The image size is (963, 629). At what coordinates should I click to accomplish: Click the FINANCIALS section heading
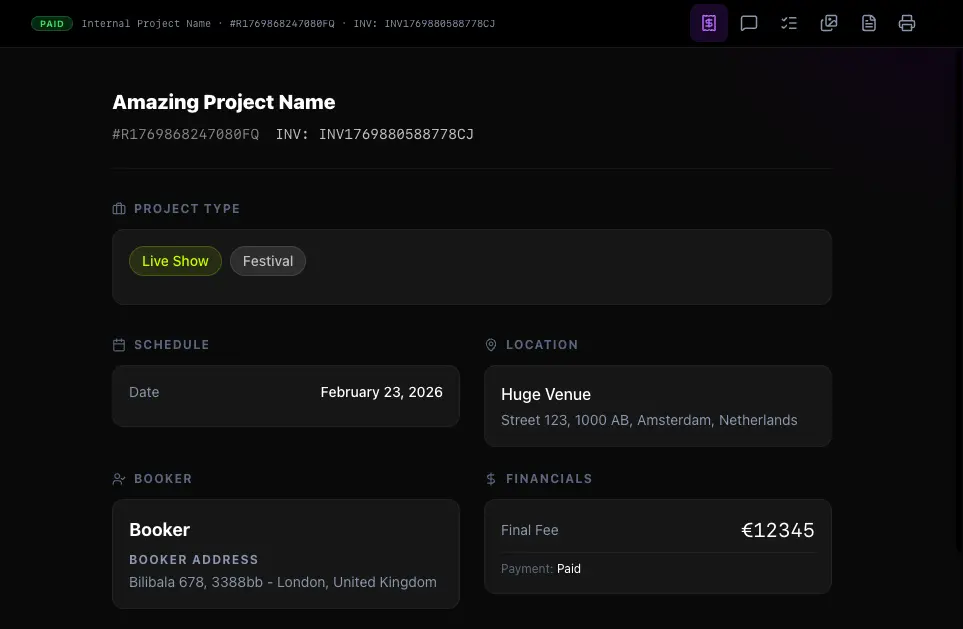[x=549, y=479]
